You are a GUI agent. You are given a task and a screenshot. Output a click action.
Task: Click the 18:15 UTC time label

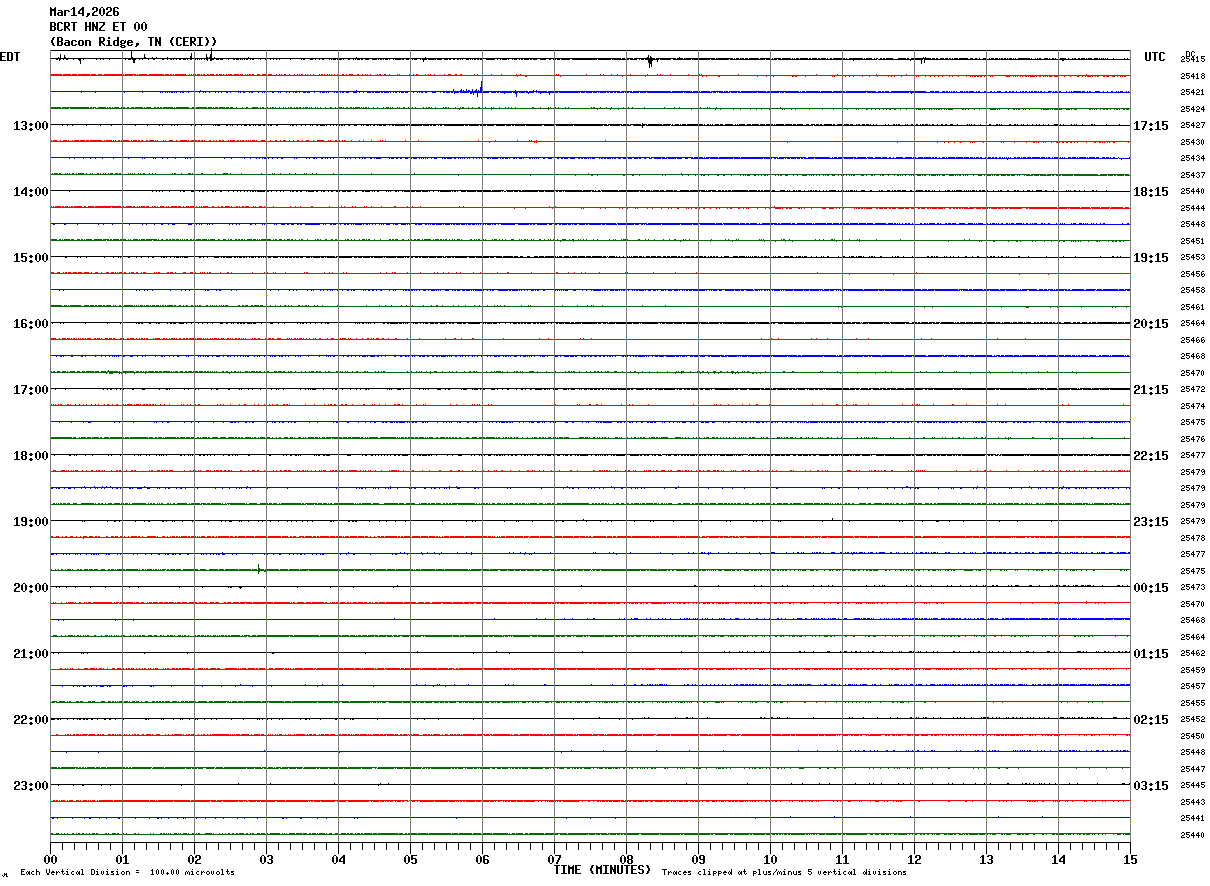coord(1151,192)
